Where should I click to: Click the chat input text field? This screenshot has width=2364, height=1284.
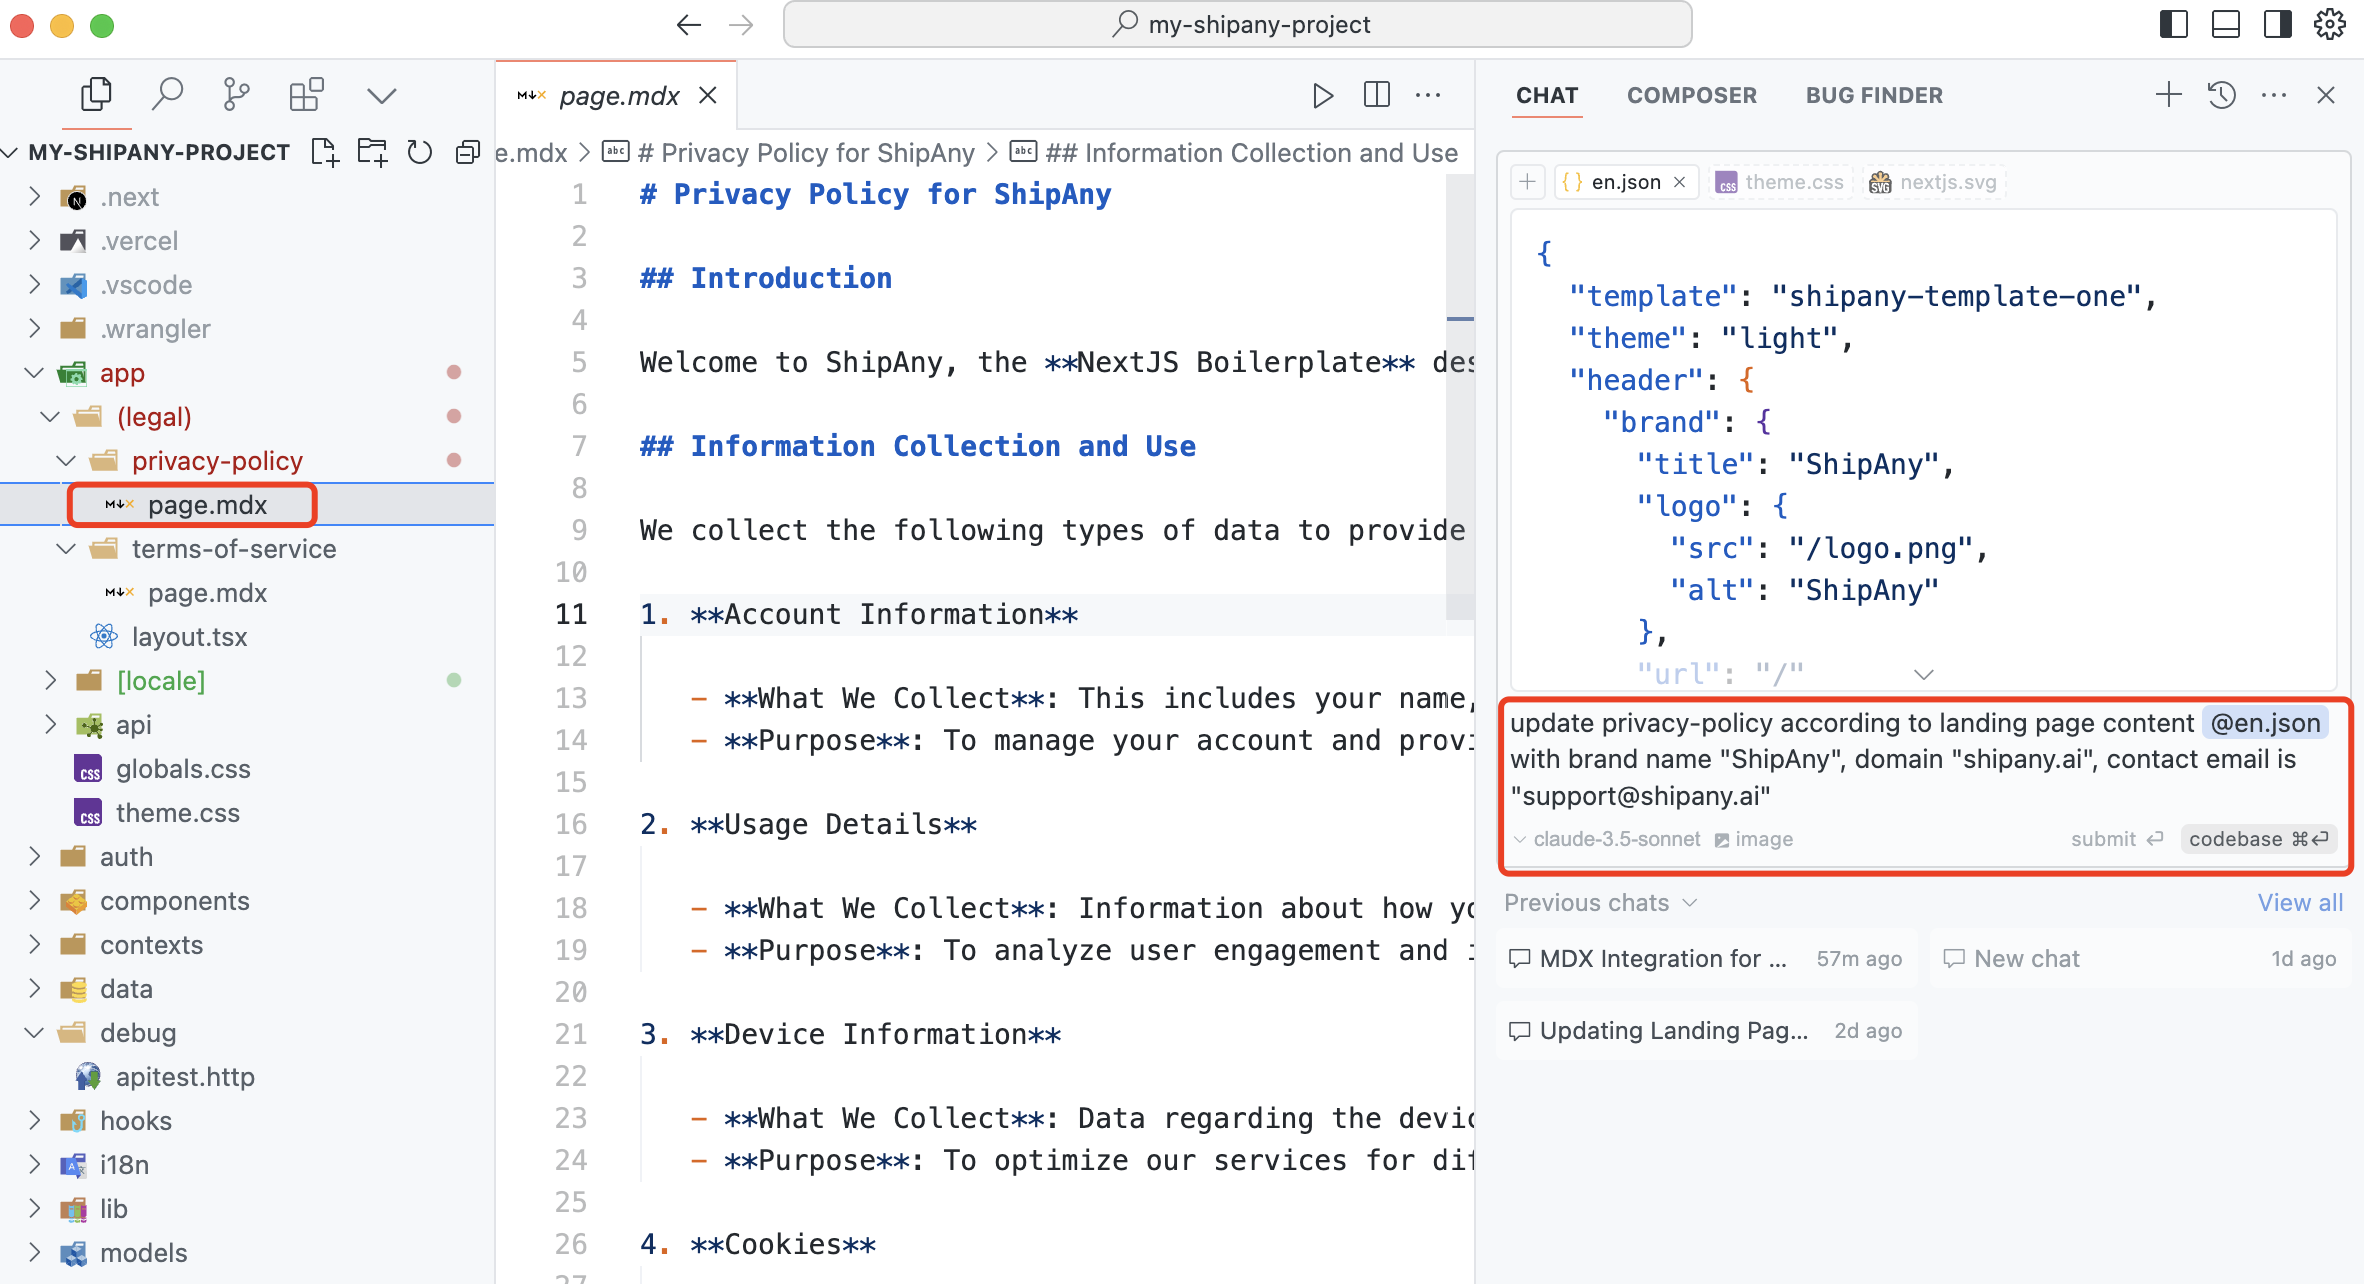(x=1921, y=759)
